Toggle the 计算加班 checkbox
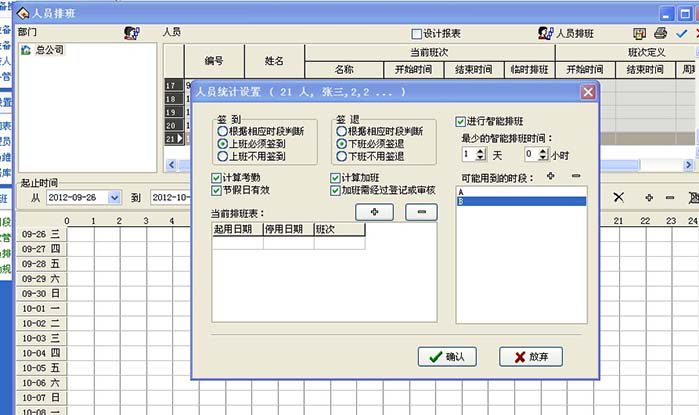This screenshot has width=699, height=415. (335, 178)
